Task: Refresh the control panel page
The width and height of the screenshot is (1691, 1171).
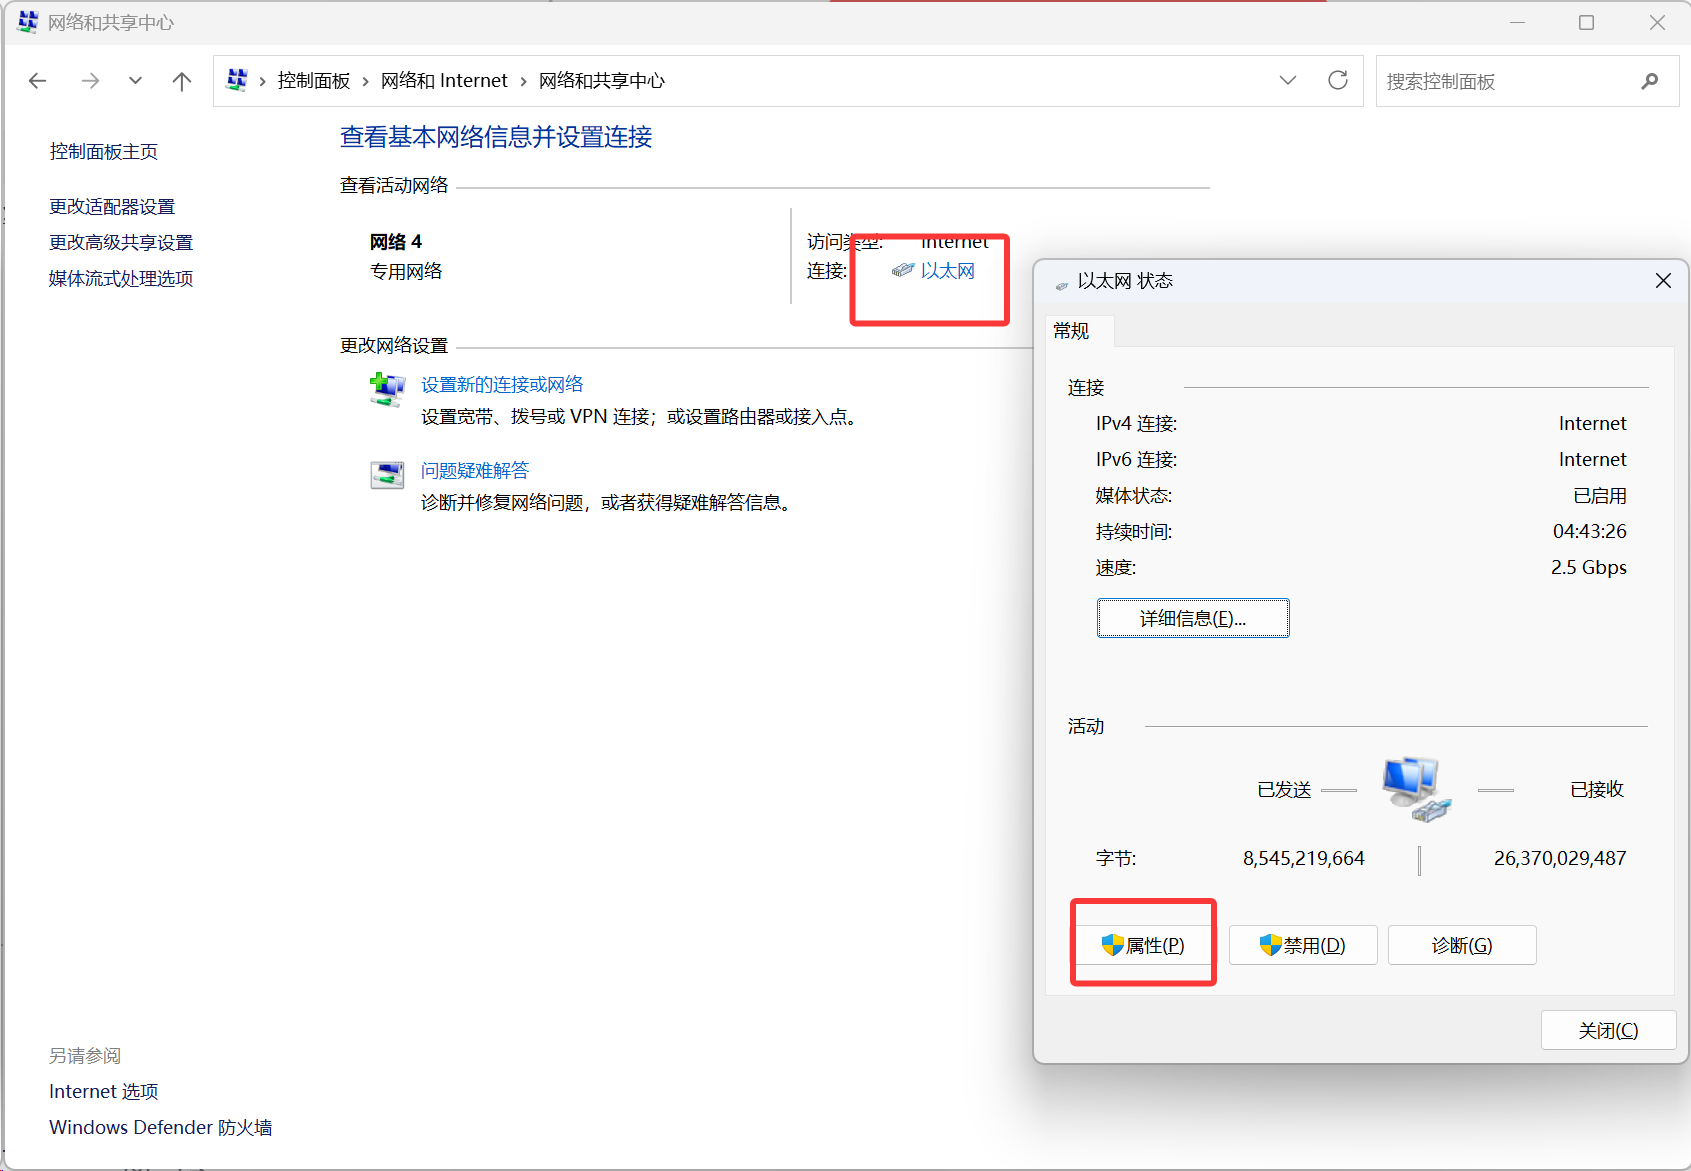Action: pyautogui.click(x=1337, y=81)
